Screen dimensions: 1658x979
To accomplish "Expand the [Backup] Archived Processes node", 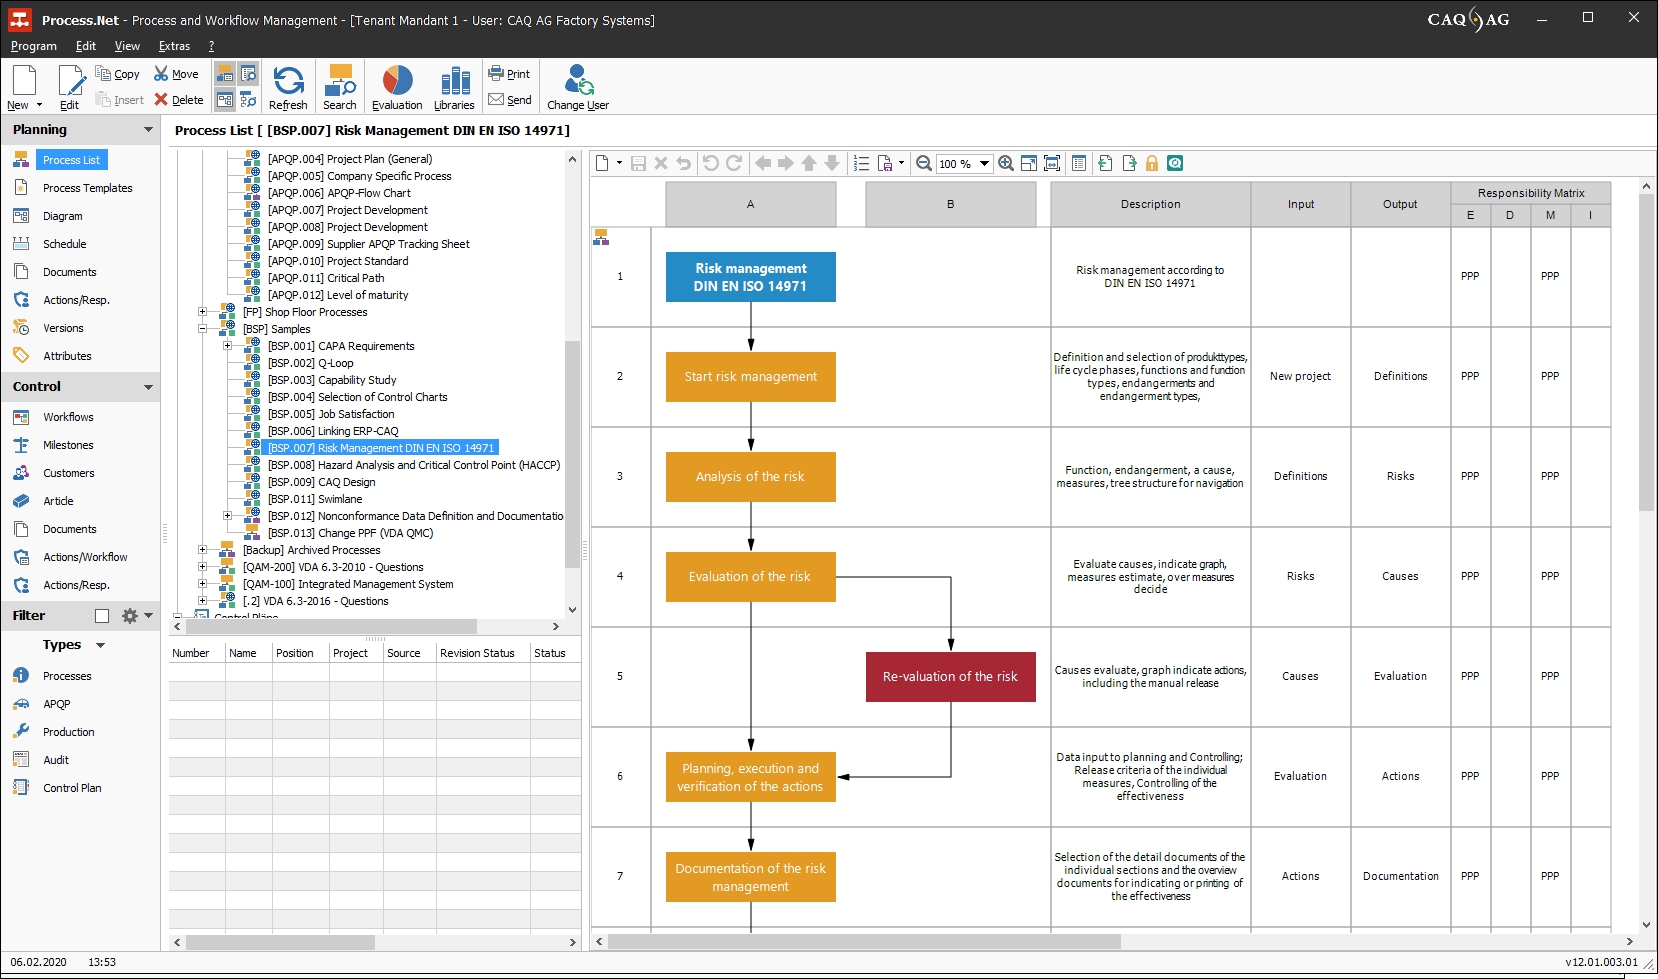I will point(202,550).
